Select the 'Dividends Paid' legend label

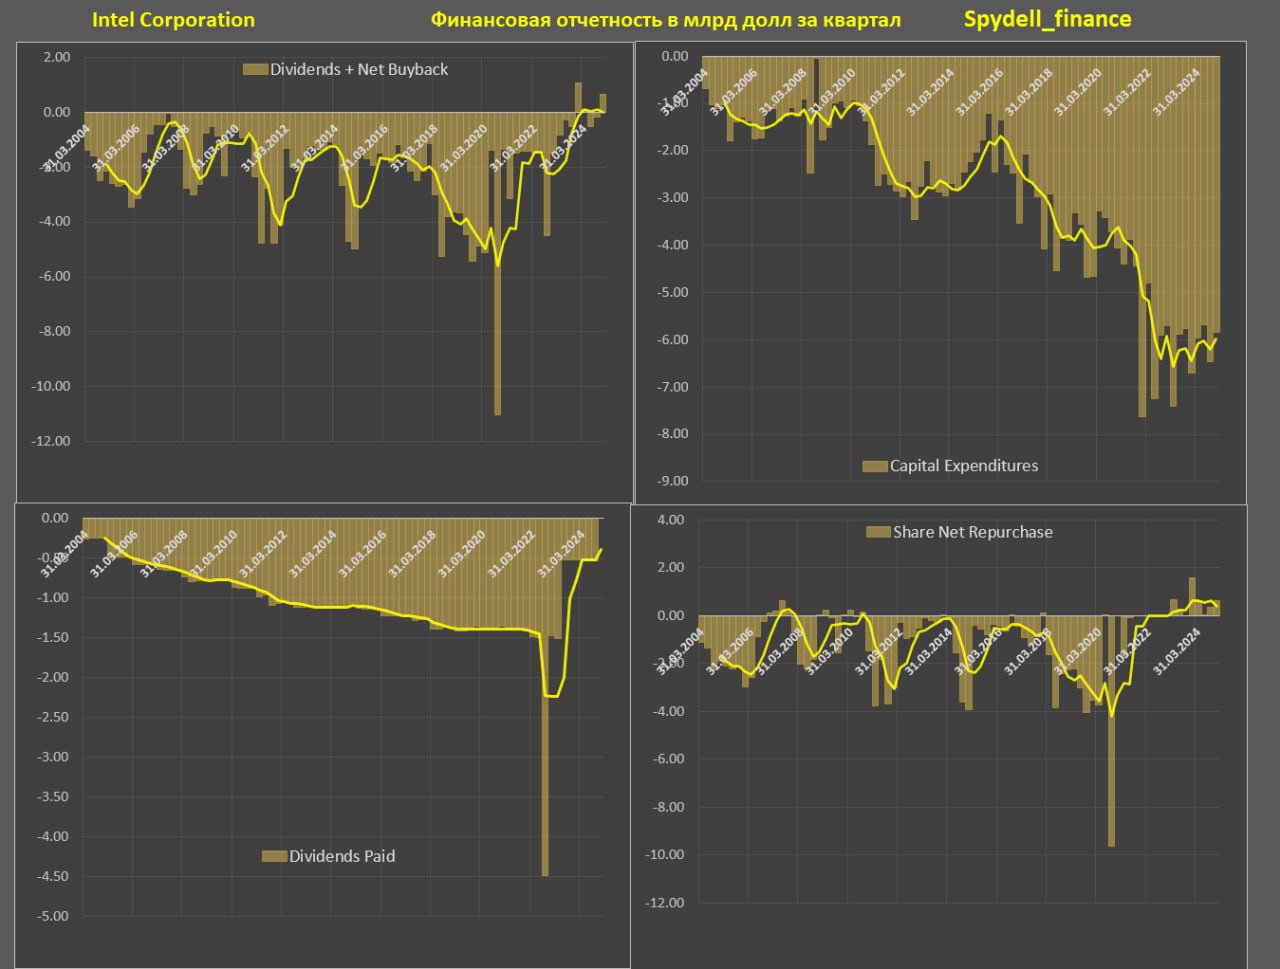342,856
